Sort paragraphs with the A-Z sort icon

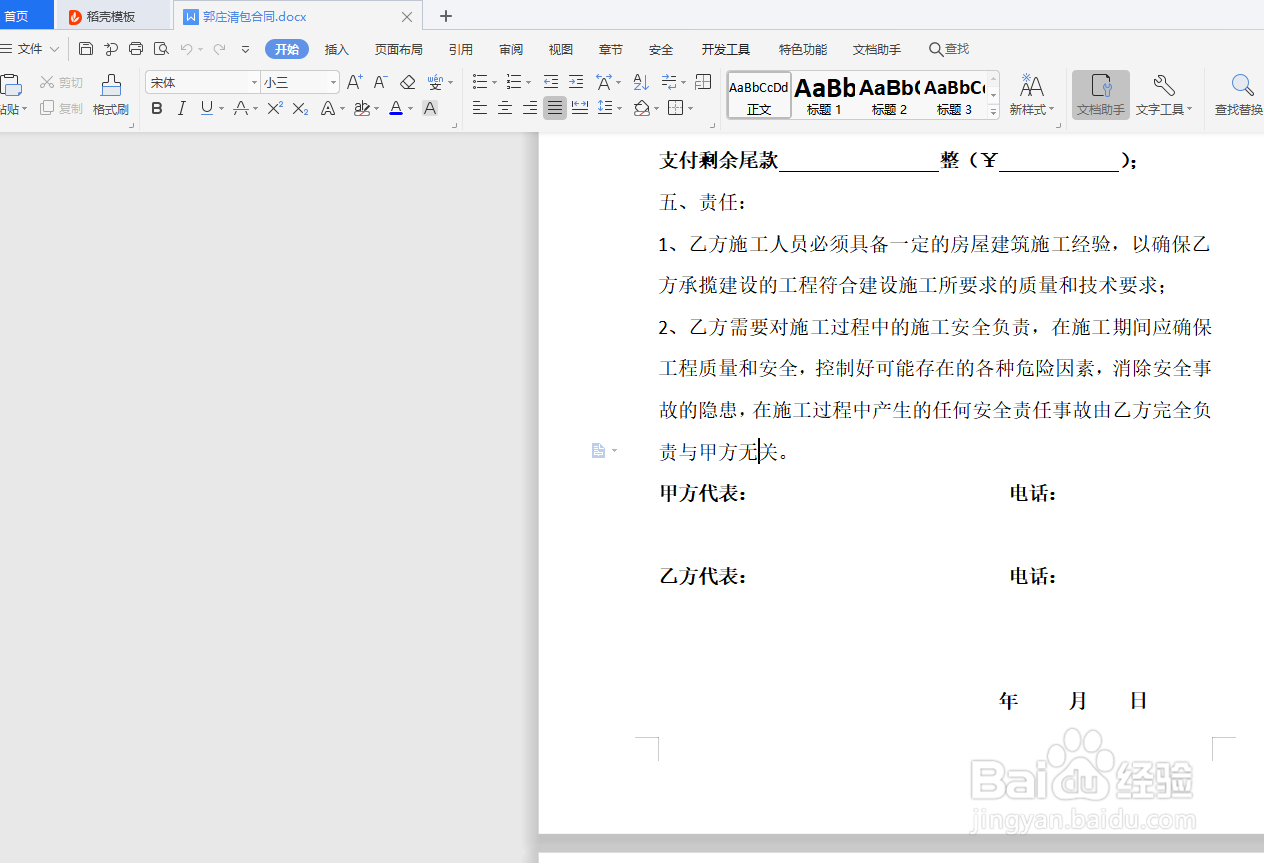(640, 82)
